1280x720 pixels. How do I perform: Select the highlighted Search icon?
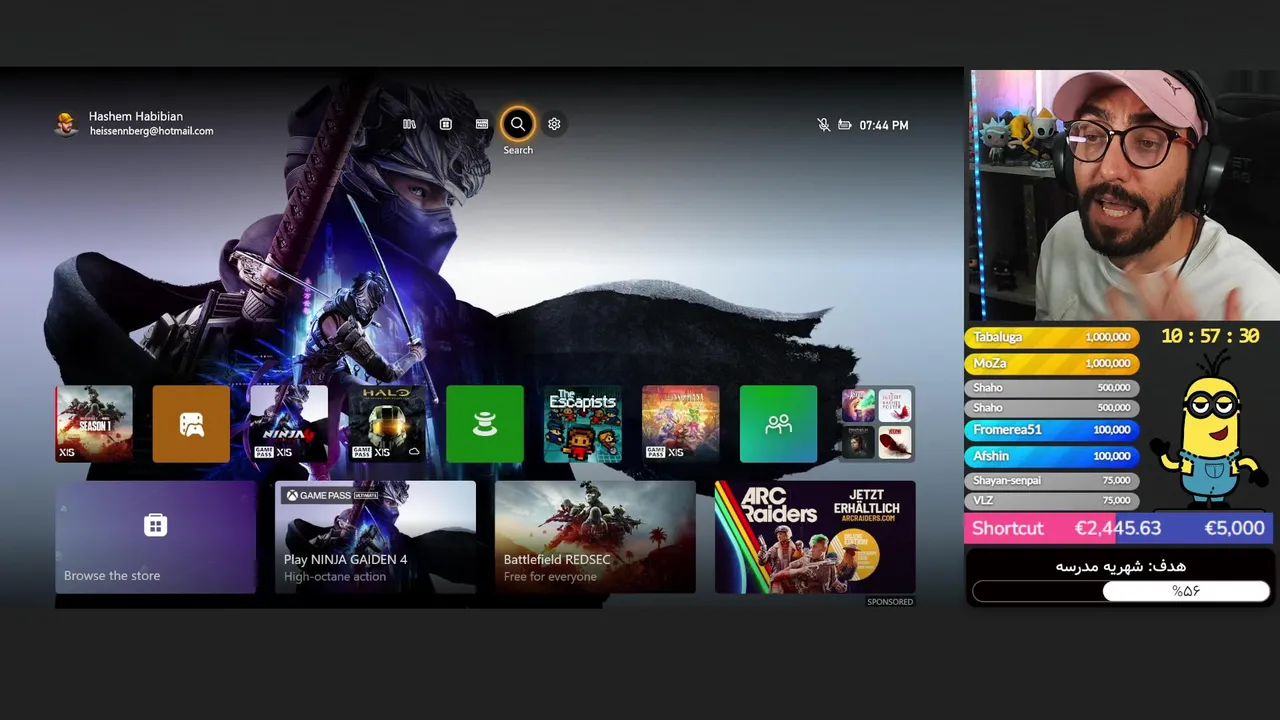(x=518, y=124)
